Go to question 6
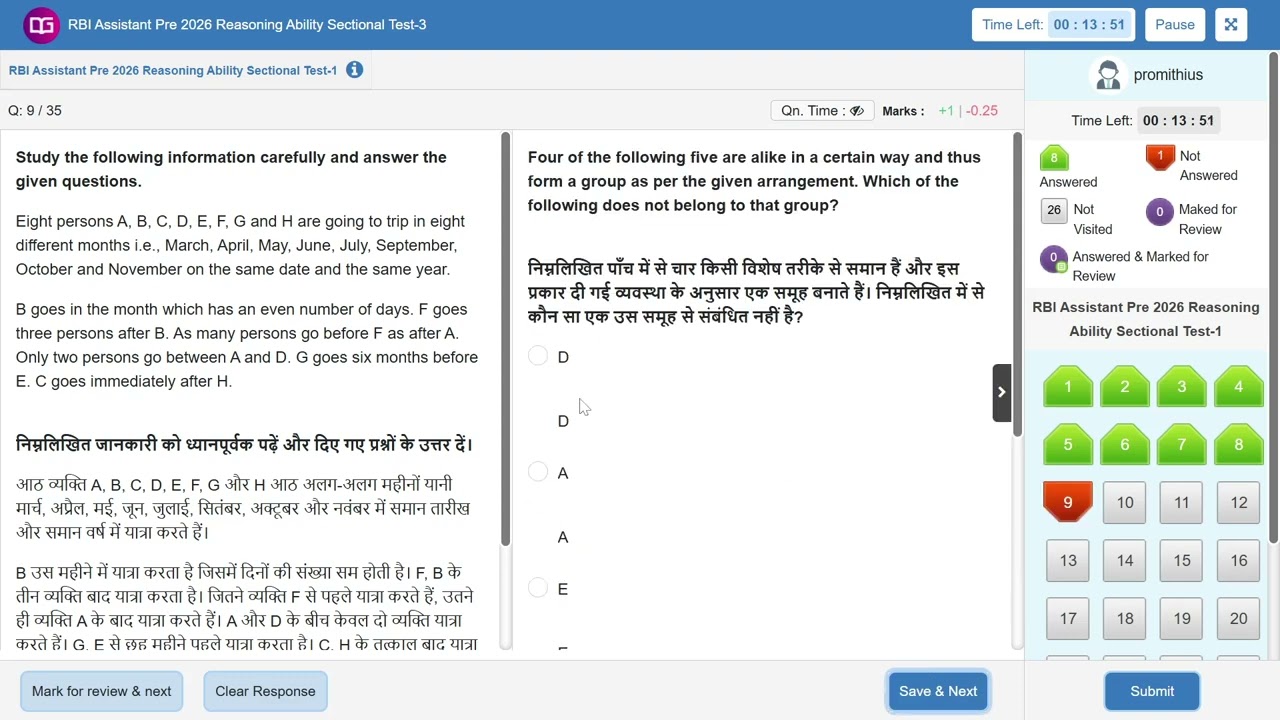 click(x=1125, y=445)
